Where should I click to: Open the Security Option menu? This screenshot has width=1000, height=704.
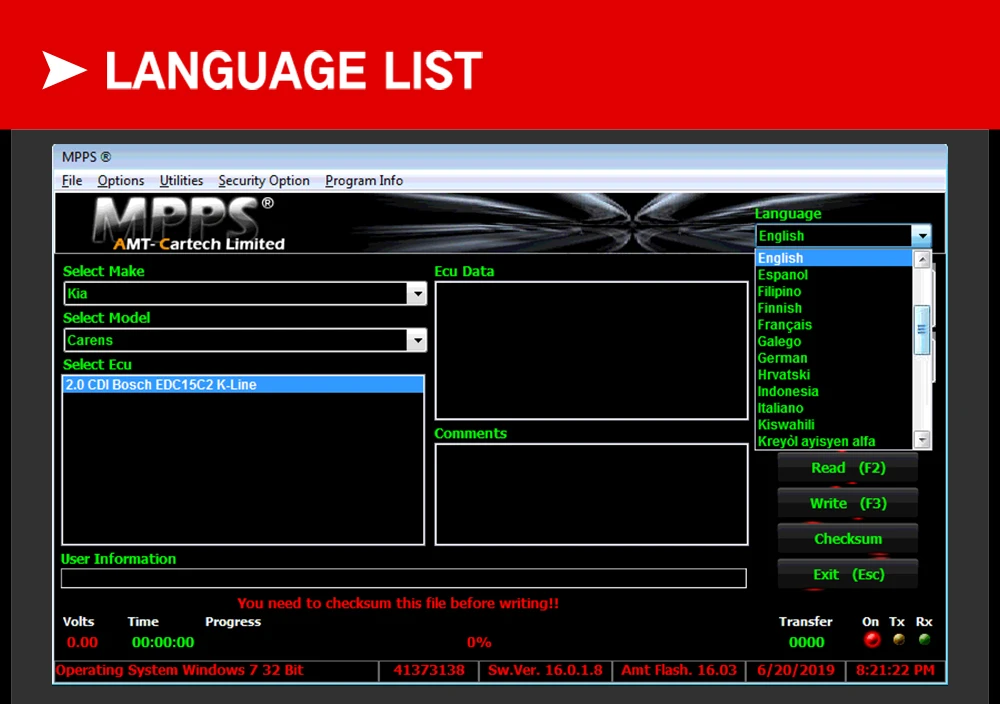[264, 180]
